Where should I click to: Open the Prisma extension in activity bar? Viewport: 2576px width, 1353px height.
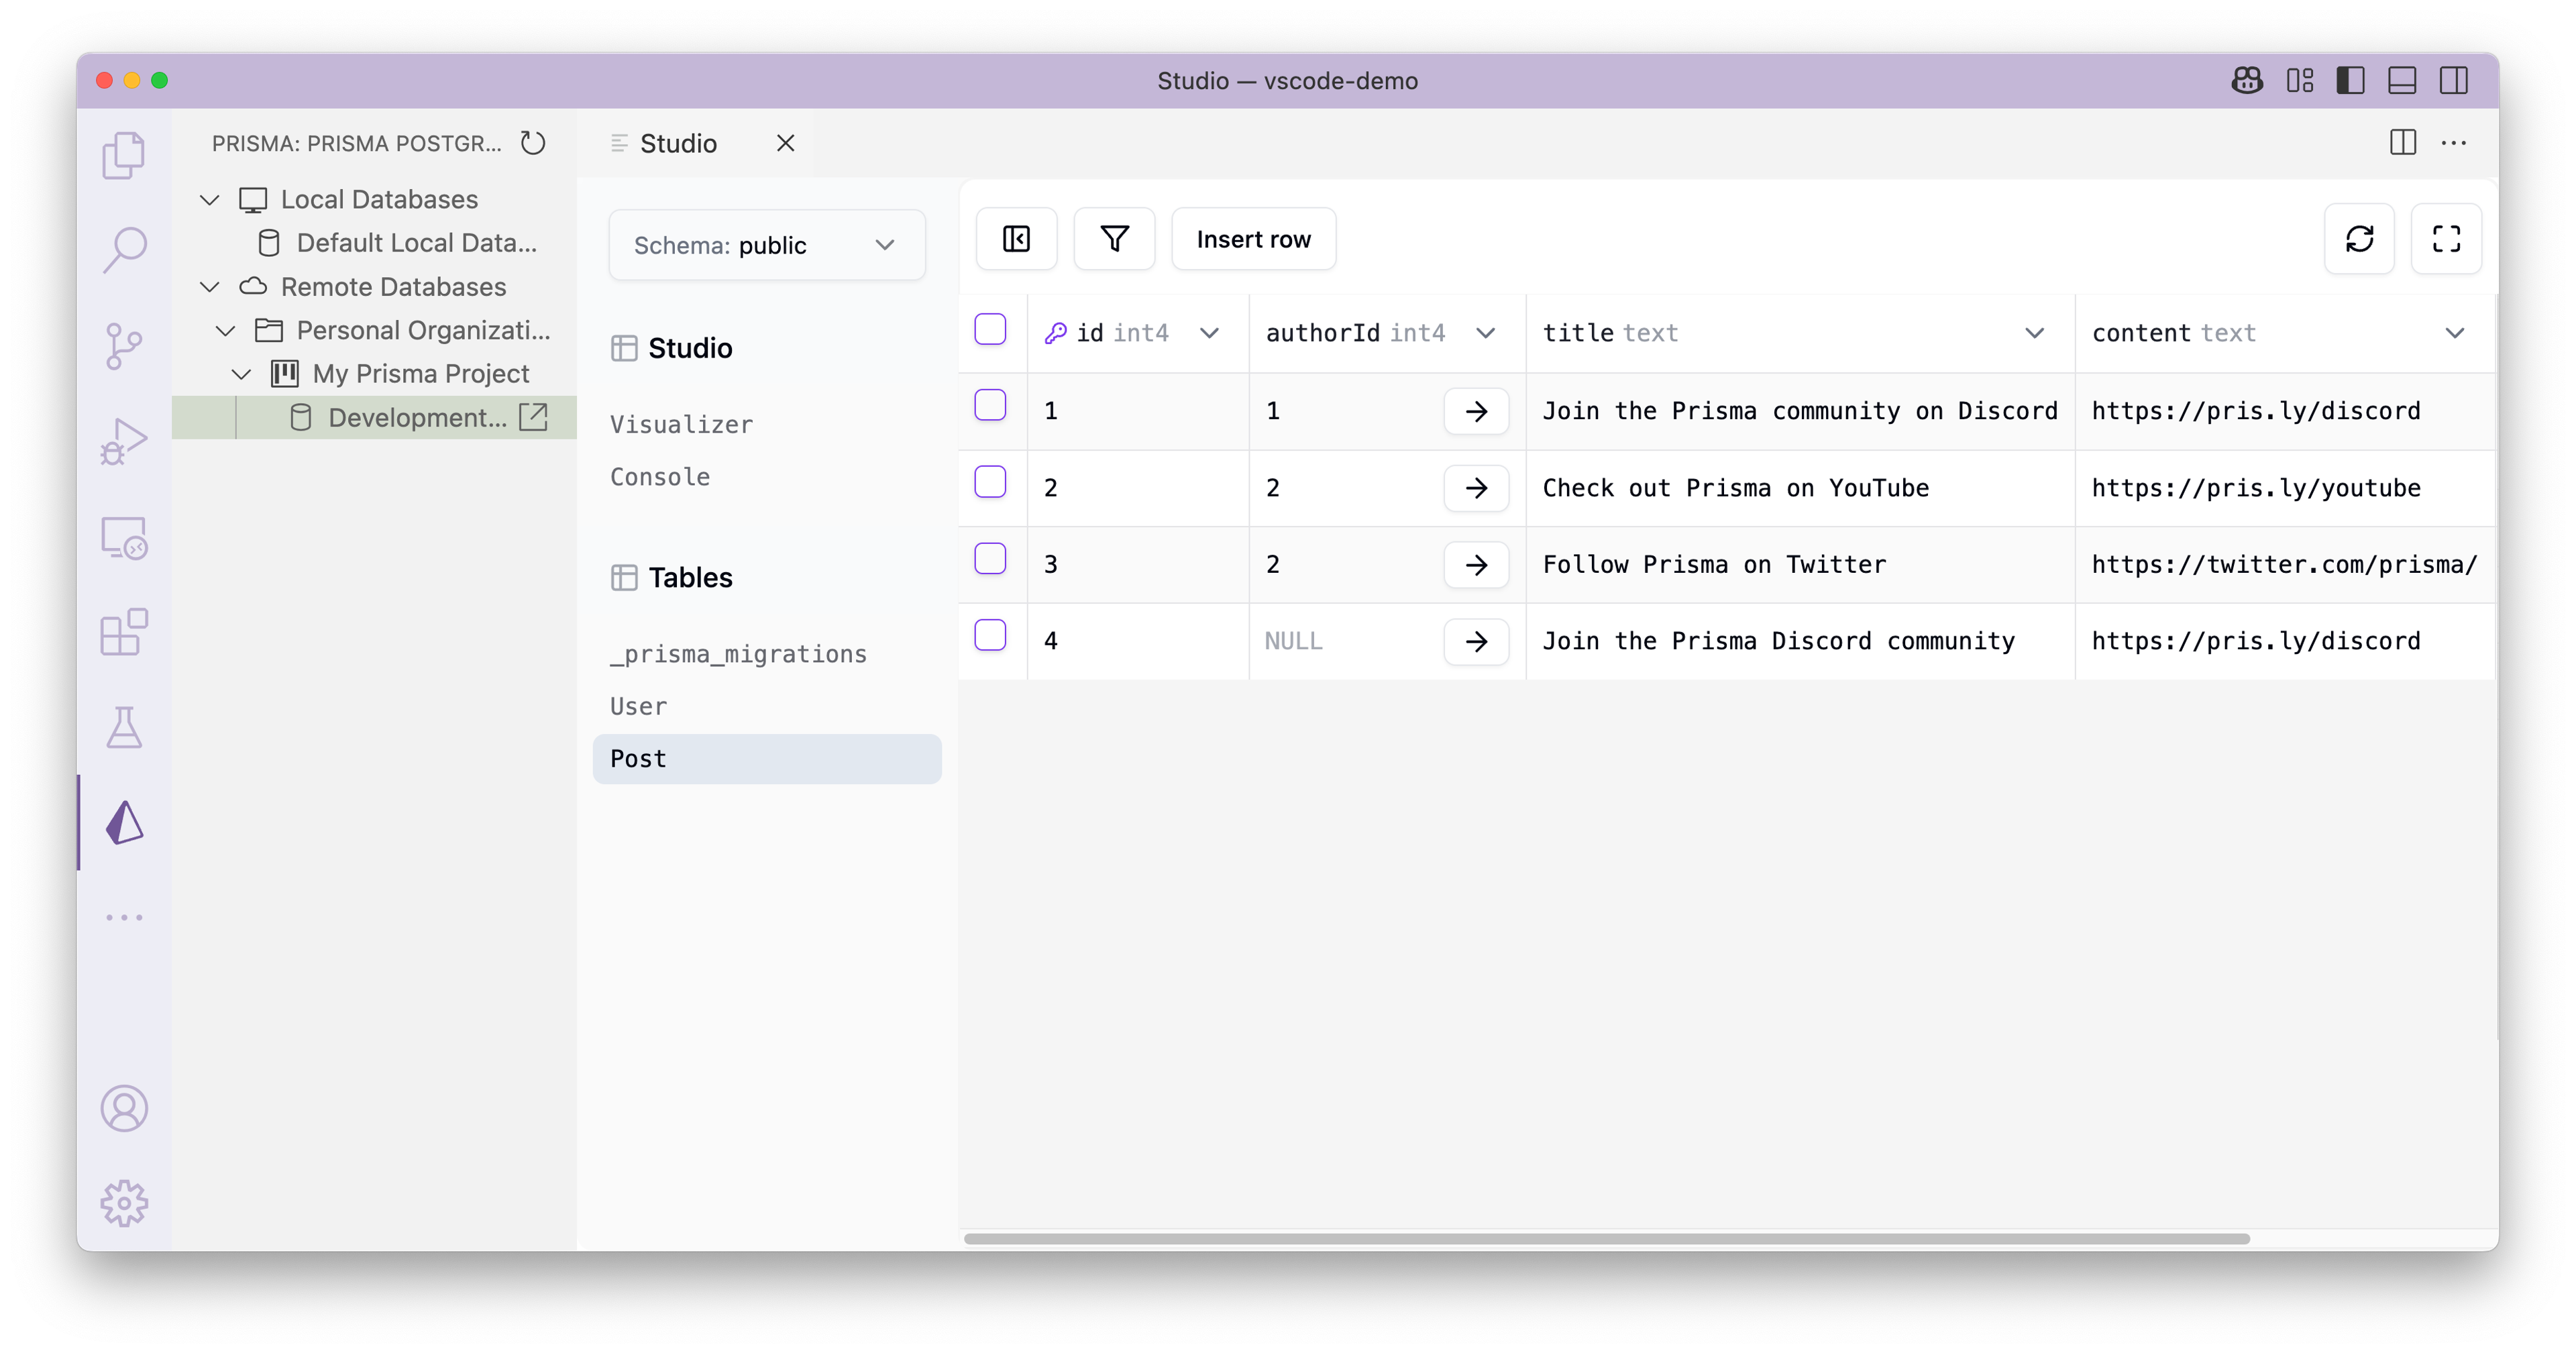click(125, 822)
